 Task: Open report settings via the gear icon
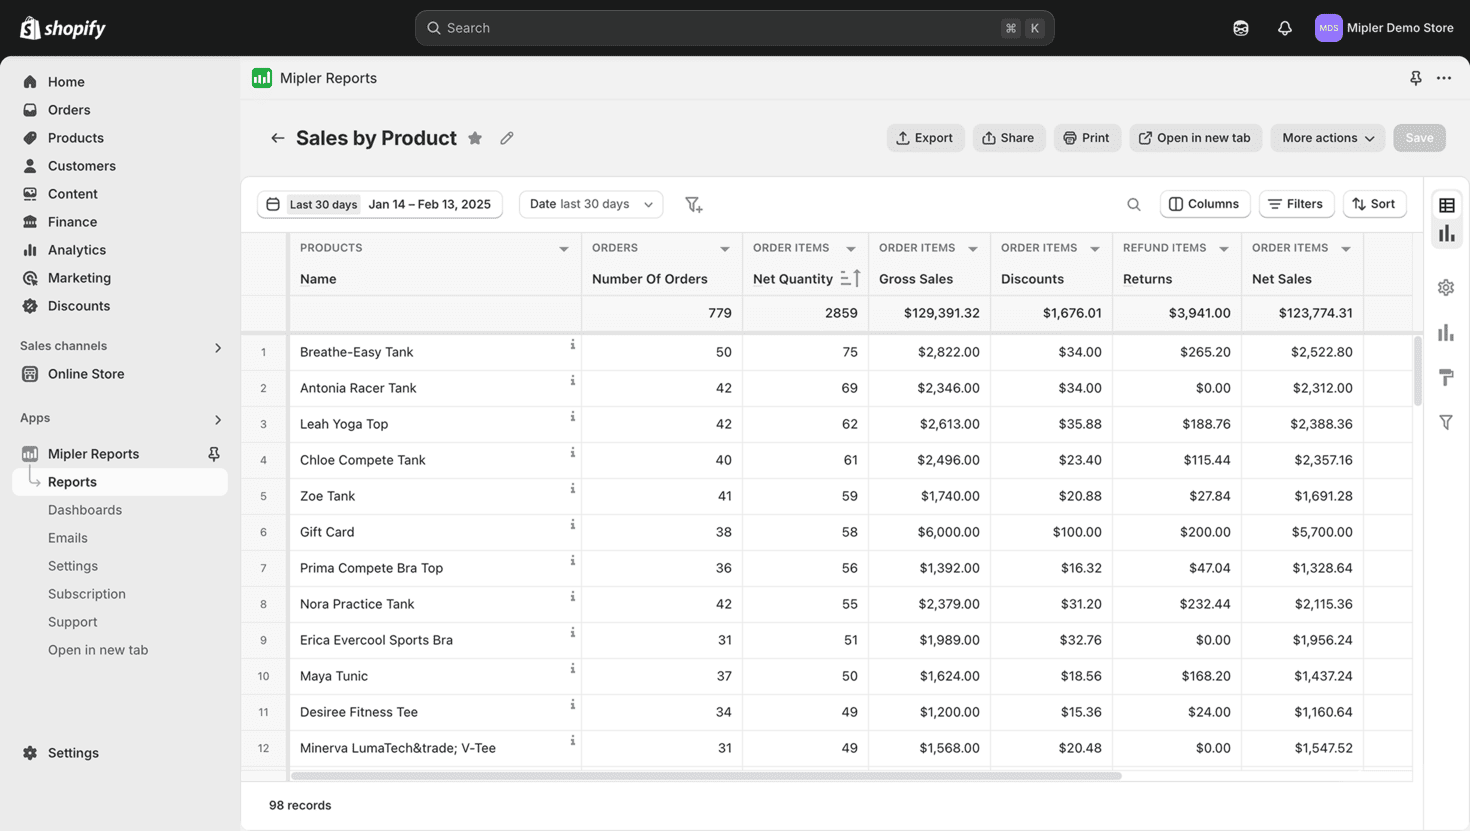[x=1446, y=287]
